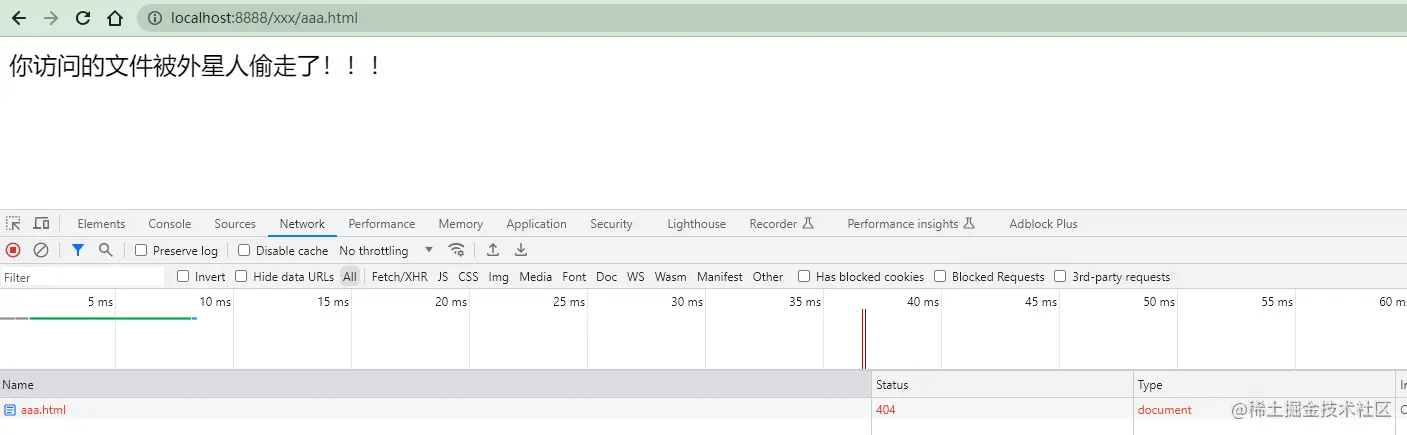Toggle the network filter funnel icon
1407x435 pixels.
pyautogui.click(x=78, y=250)
